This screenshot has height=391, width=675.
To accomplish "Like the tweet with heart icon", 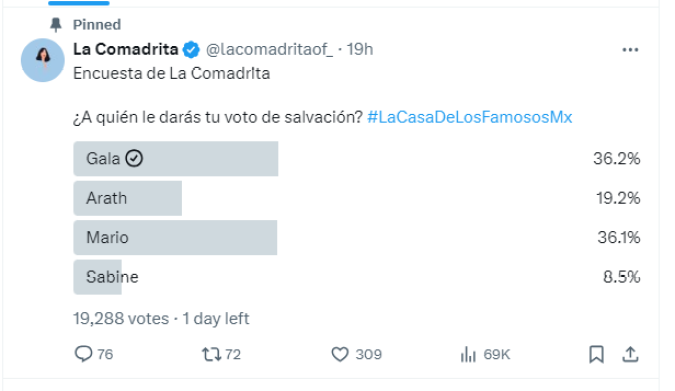I will [x=340, y=354].
